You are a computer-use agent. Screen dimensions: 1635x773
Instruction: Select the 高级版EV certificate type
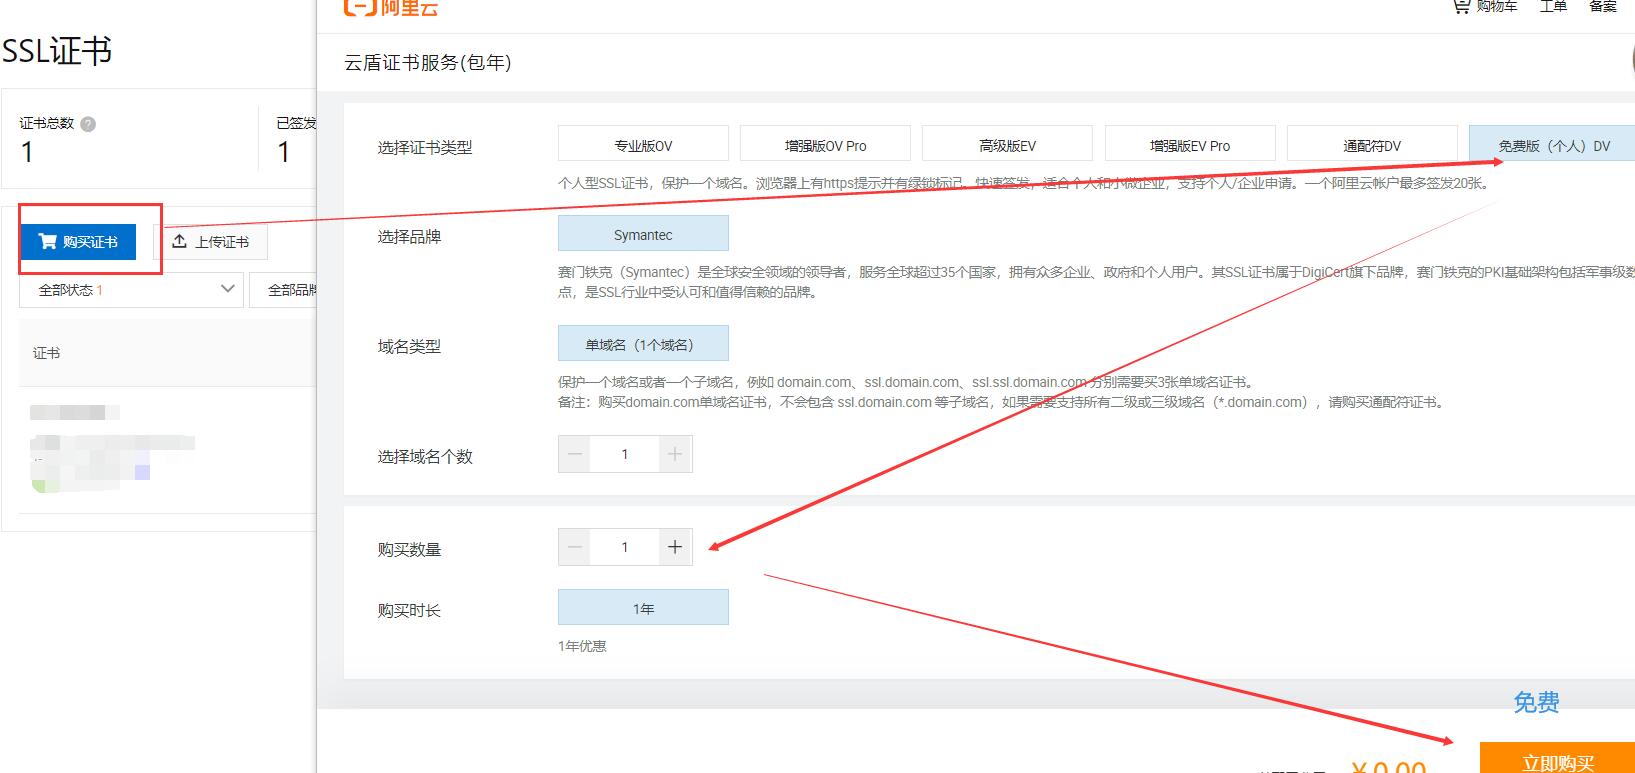pos(1007,145)
